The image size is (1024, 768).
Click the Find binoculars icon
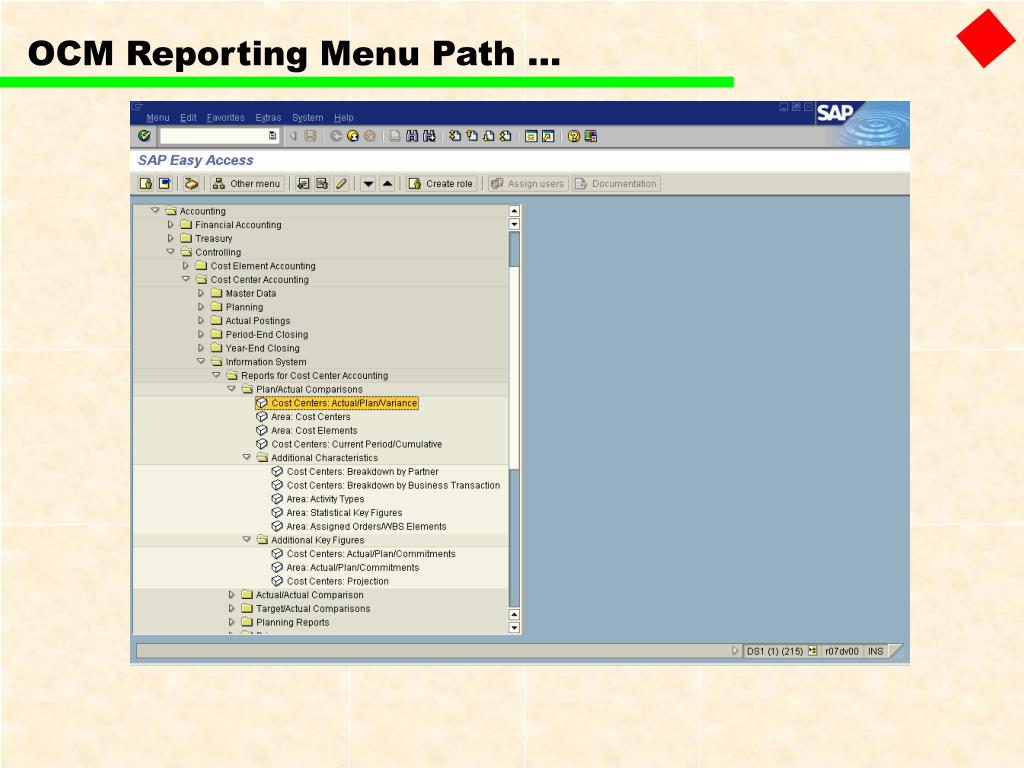(x=412, y=136)
